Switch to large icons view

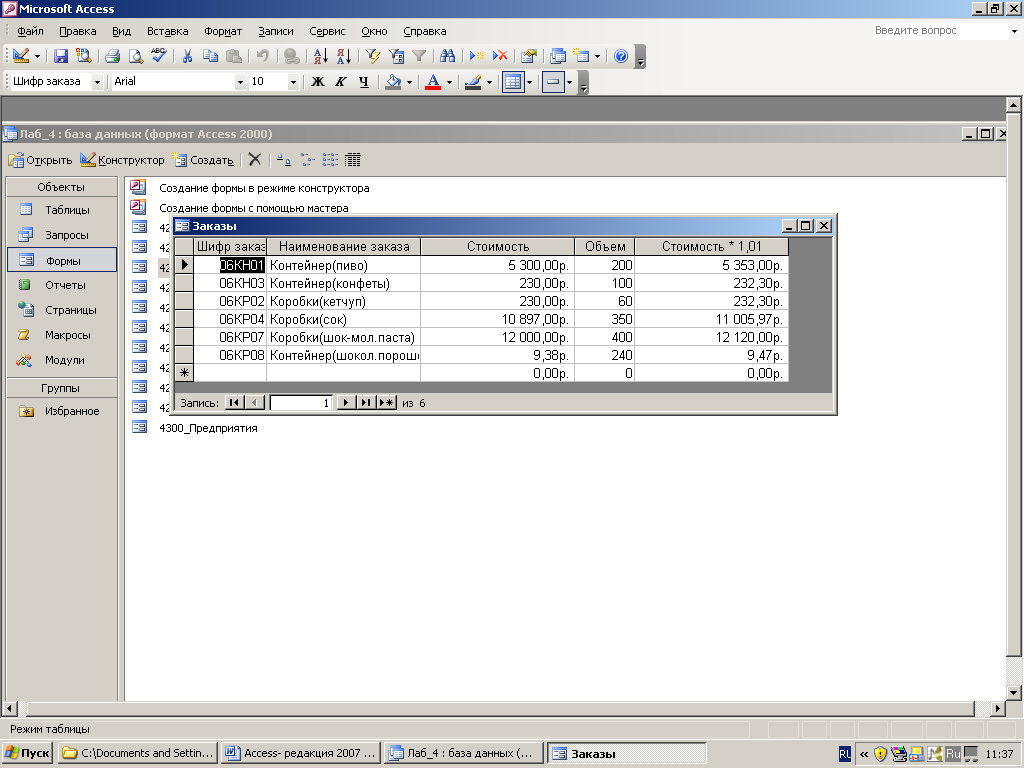[x=284, y=160]
